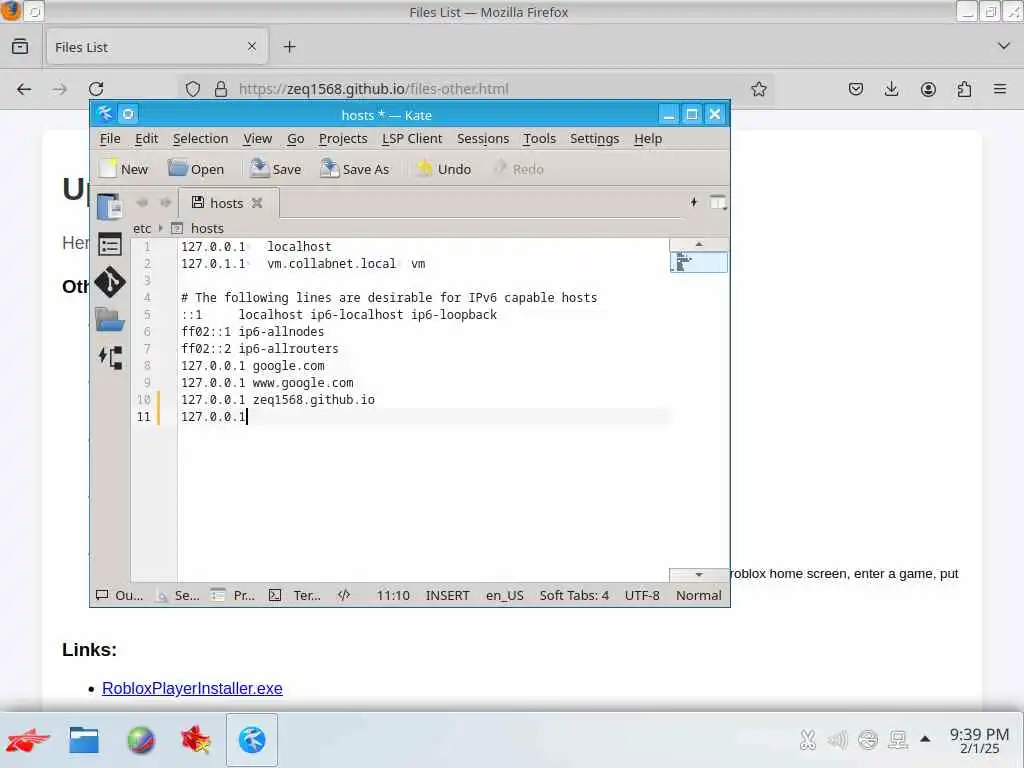Reload the Firefox page
Screen dimensions: 1024x768
[96, 89]
